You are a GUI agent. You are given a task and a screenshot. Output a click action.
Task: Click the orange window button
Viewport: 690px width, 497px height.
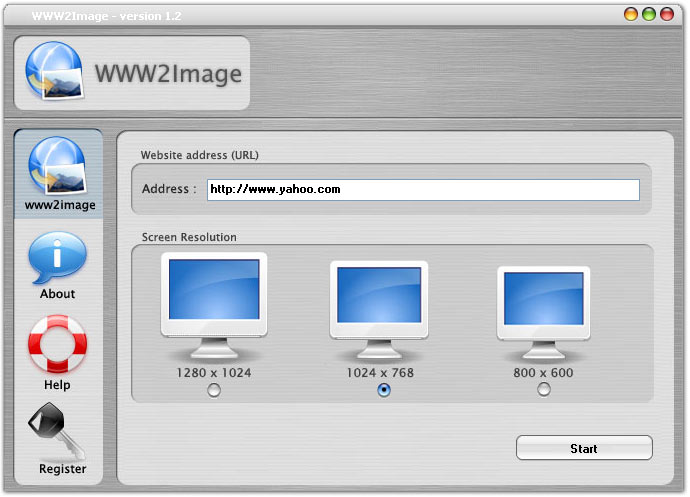point(631,14)
